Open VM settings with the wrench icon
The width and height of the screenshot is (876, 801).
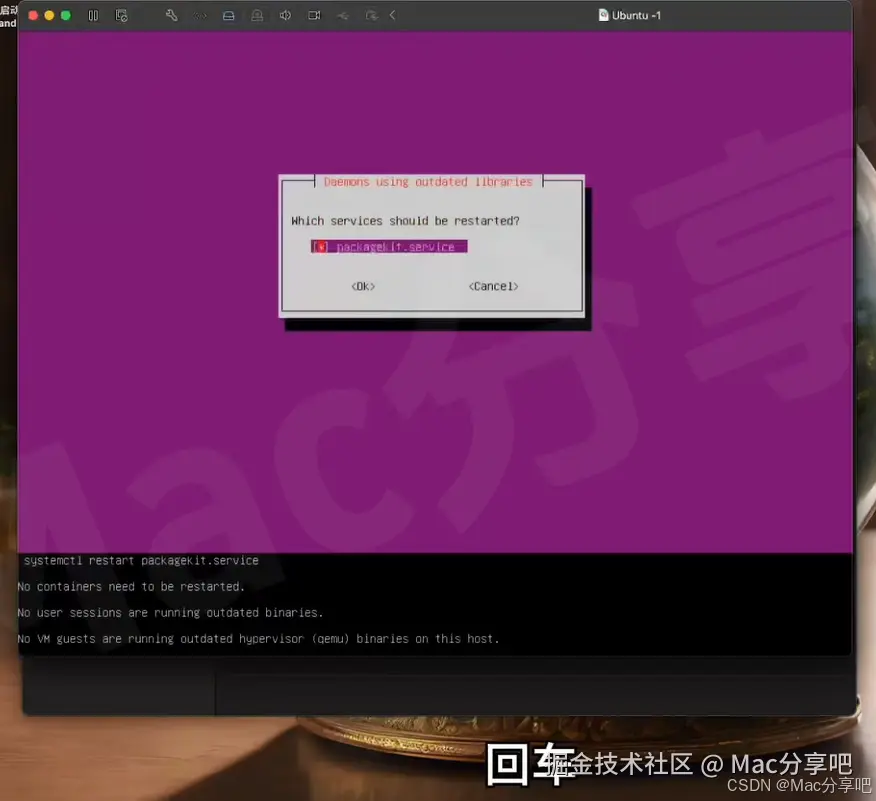click(172, 15)
